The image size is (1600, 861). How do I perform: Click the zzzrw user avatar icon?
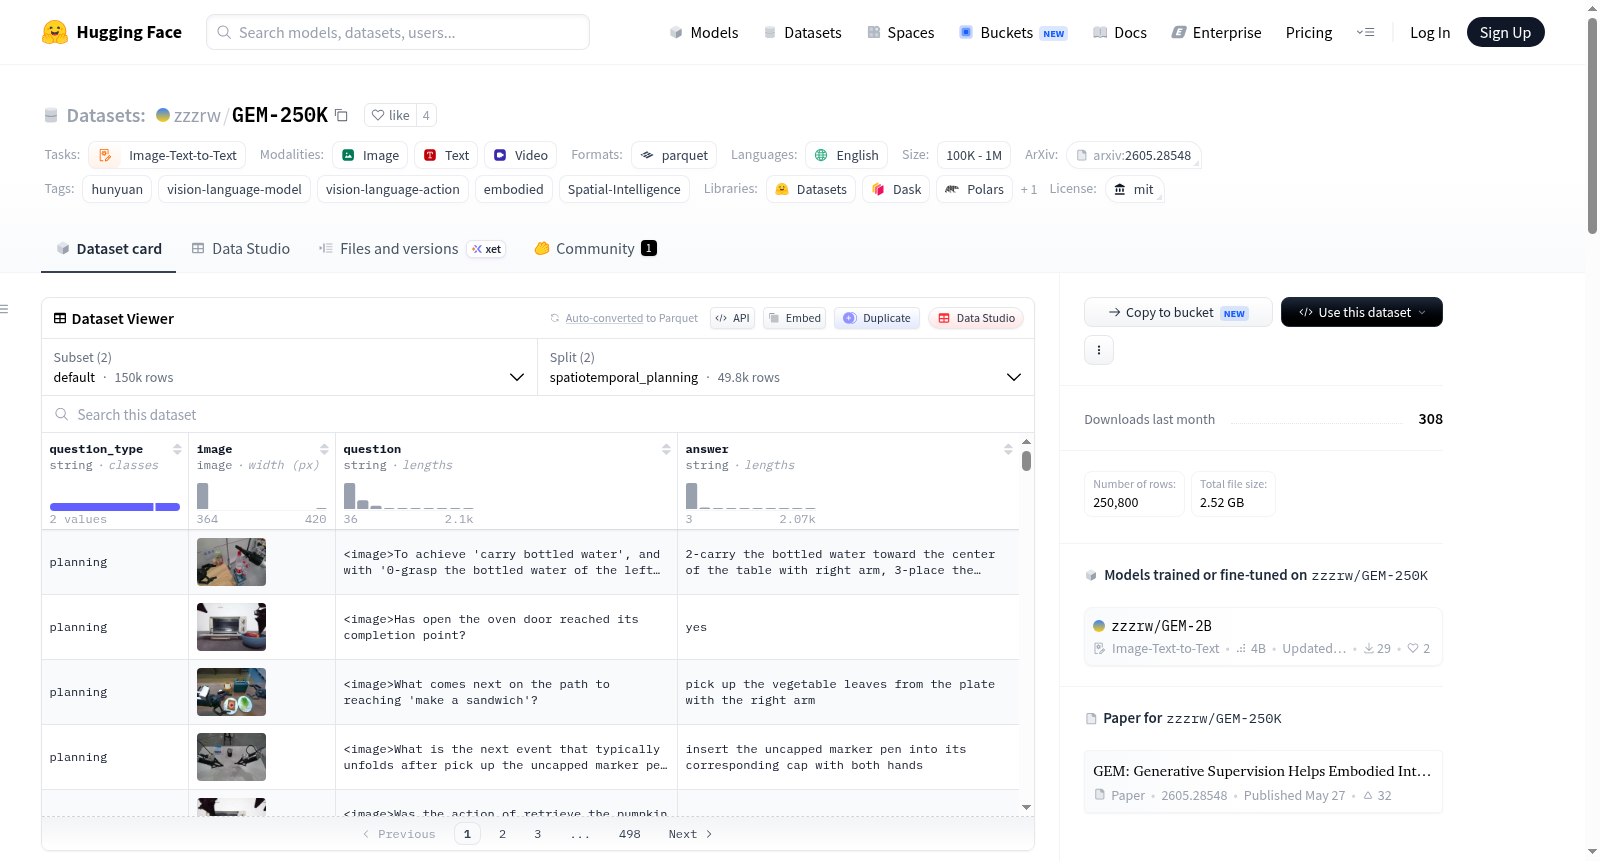[x=163, y=115]
